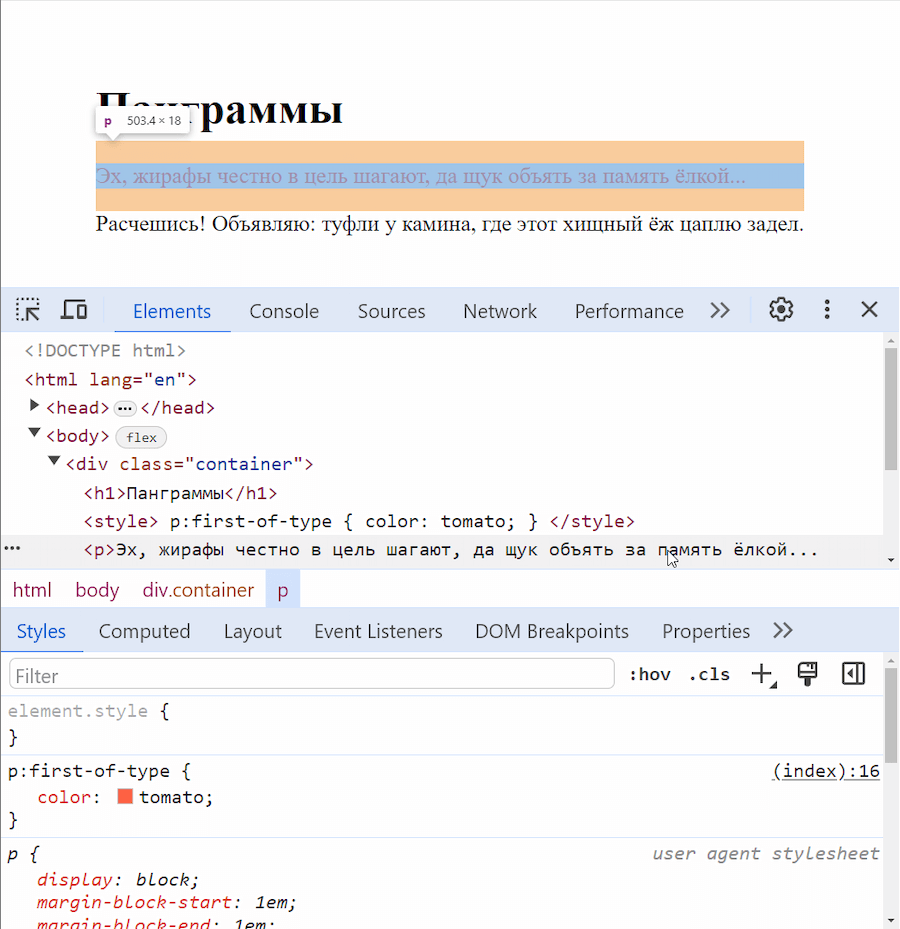Toggle the computed styles sidebar icon
900x929 pixels.
point(853,674)
